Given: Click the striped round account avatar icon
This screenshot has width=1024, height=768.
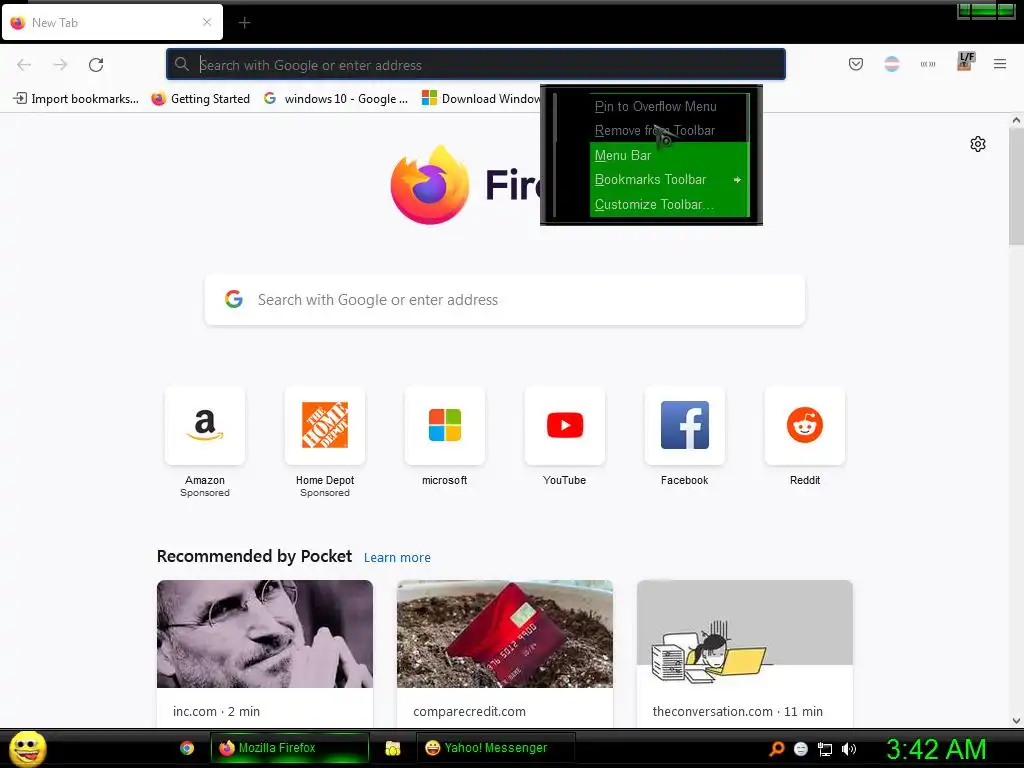Looking at the screenshot, I should point(891,64).
